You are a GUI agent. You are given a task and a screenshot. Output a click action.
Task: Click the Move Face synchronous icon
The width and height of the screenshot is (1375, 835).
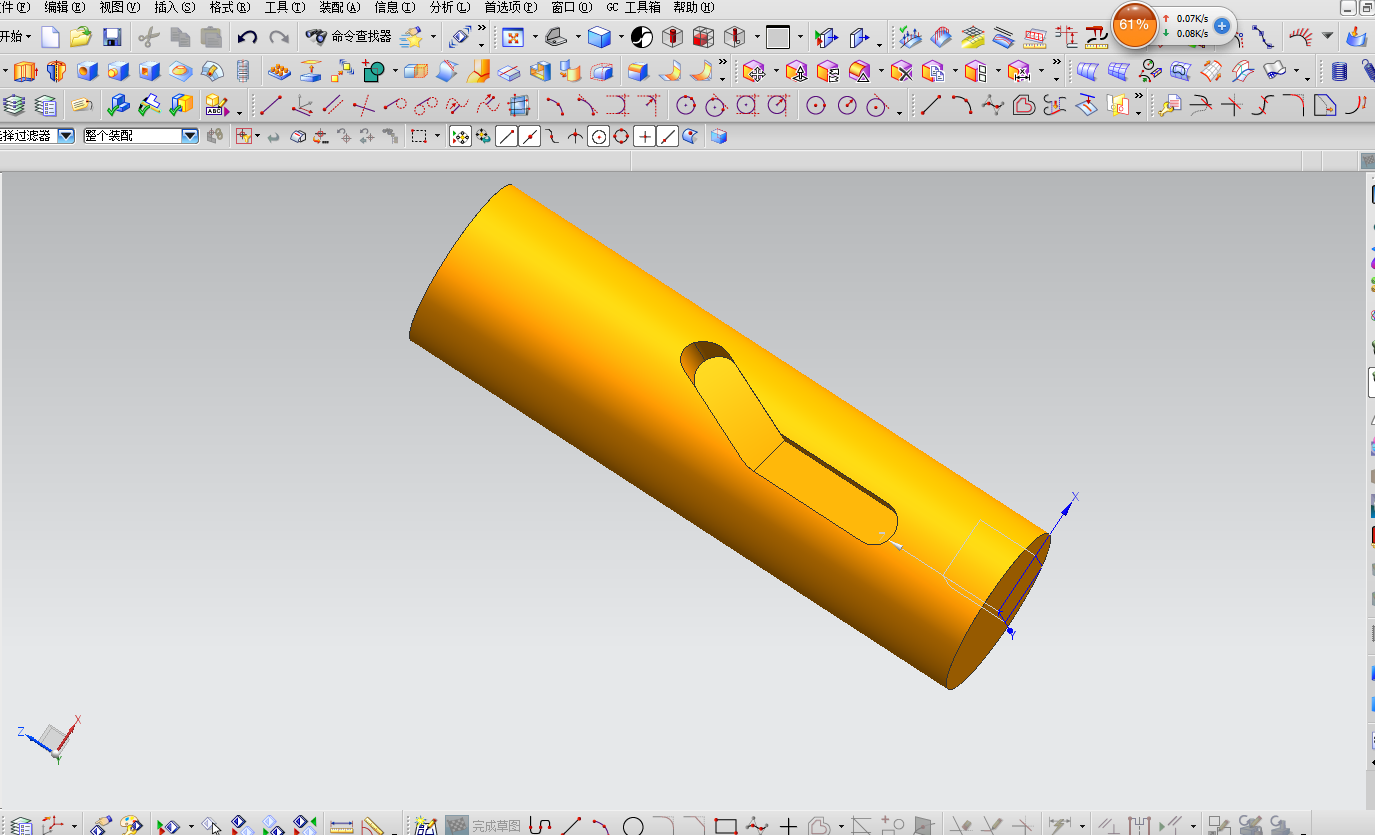(754, 71)
